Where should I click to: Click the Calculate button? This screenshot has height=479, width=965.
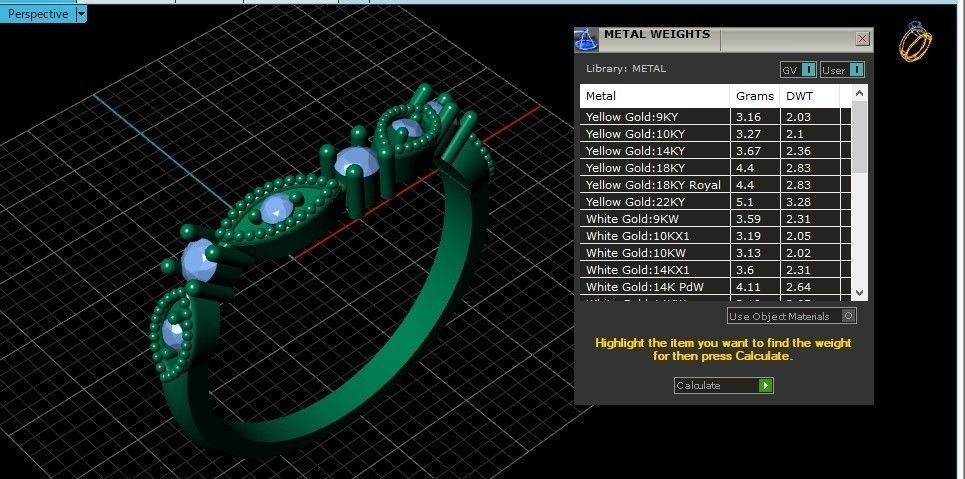(724, 386)
